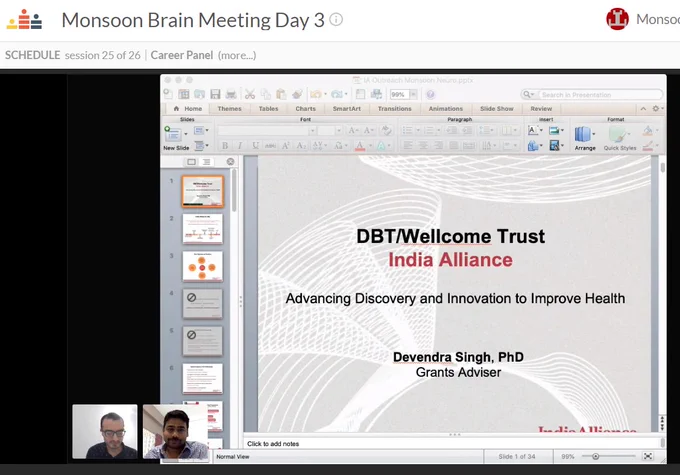Open the Insert Shape dropdown
Screen dimensions: 680x475
pos(535,146)
